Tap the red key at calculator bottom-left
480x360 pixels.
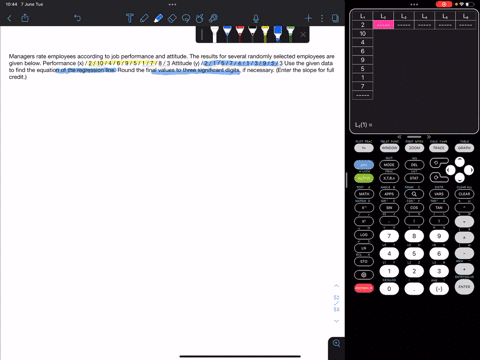(364, 288)
